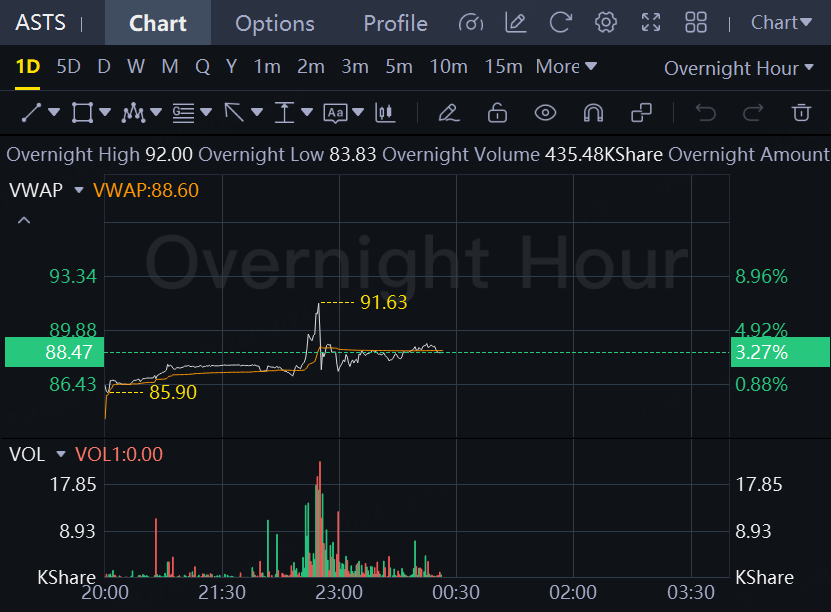The height and width of the screenshot is (612, 831).
Task: Open the Profile tab
Action: (395, 23)
